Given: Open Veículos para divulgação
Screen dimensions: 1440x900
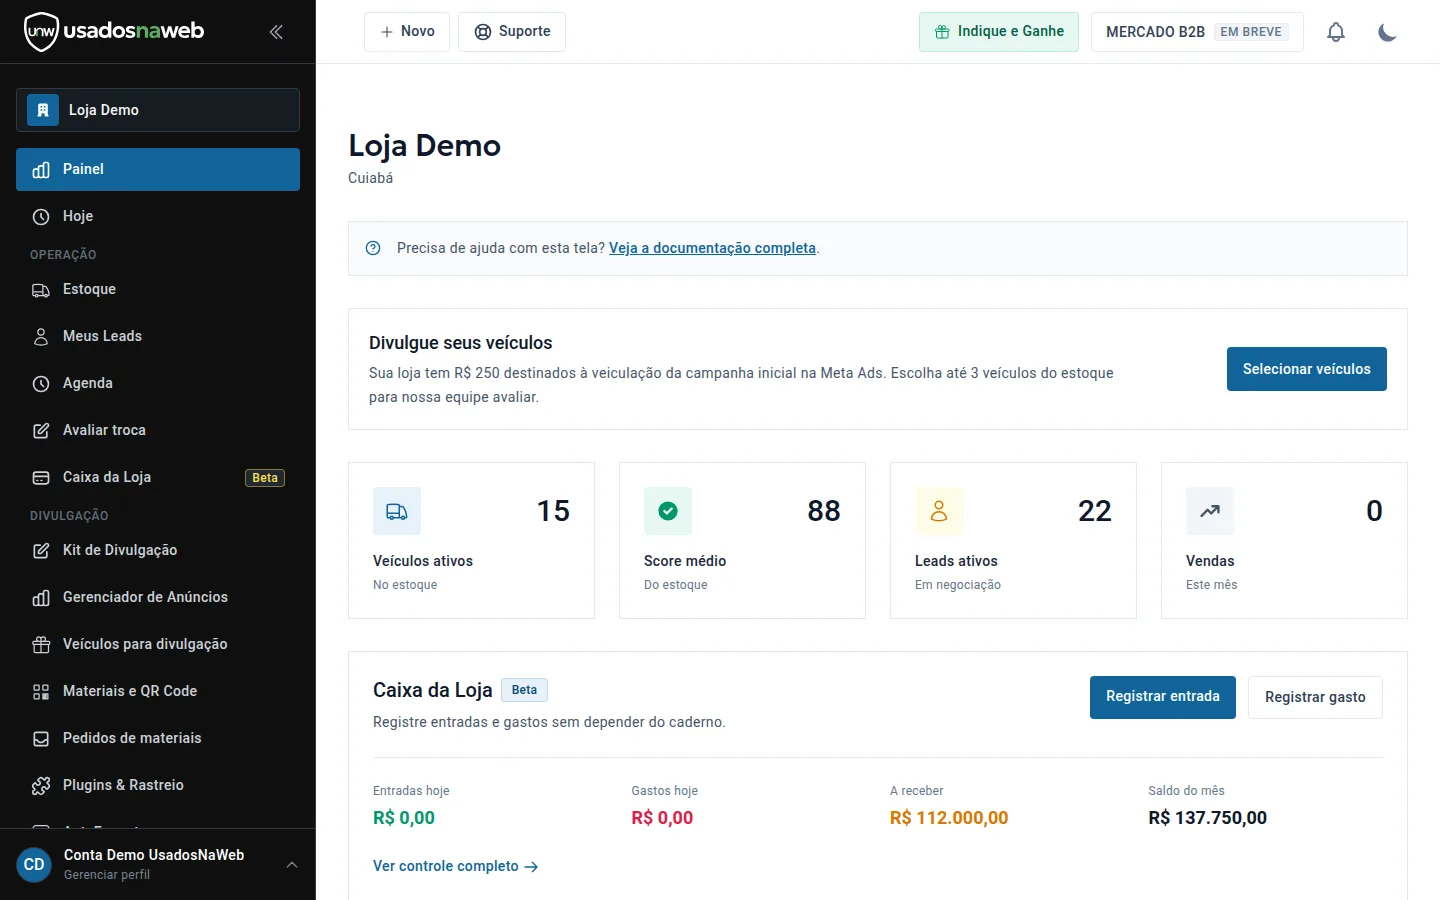Looking at the screenshot, I should click(158, 644).
